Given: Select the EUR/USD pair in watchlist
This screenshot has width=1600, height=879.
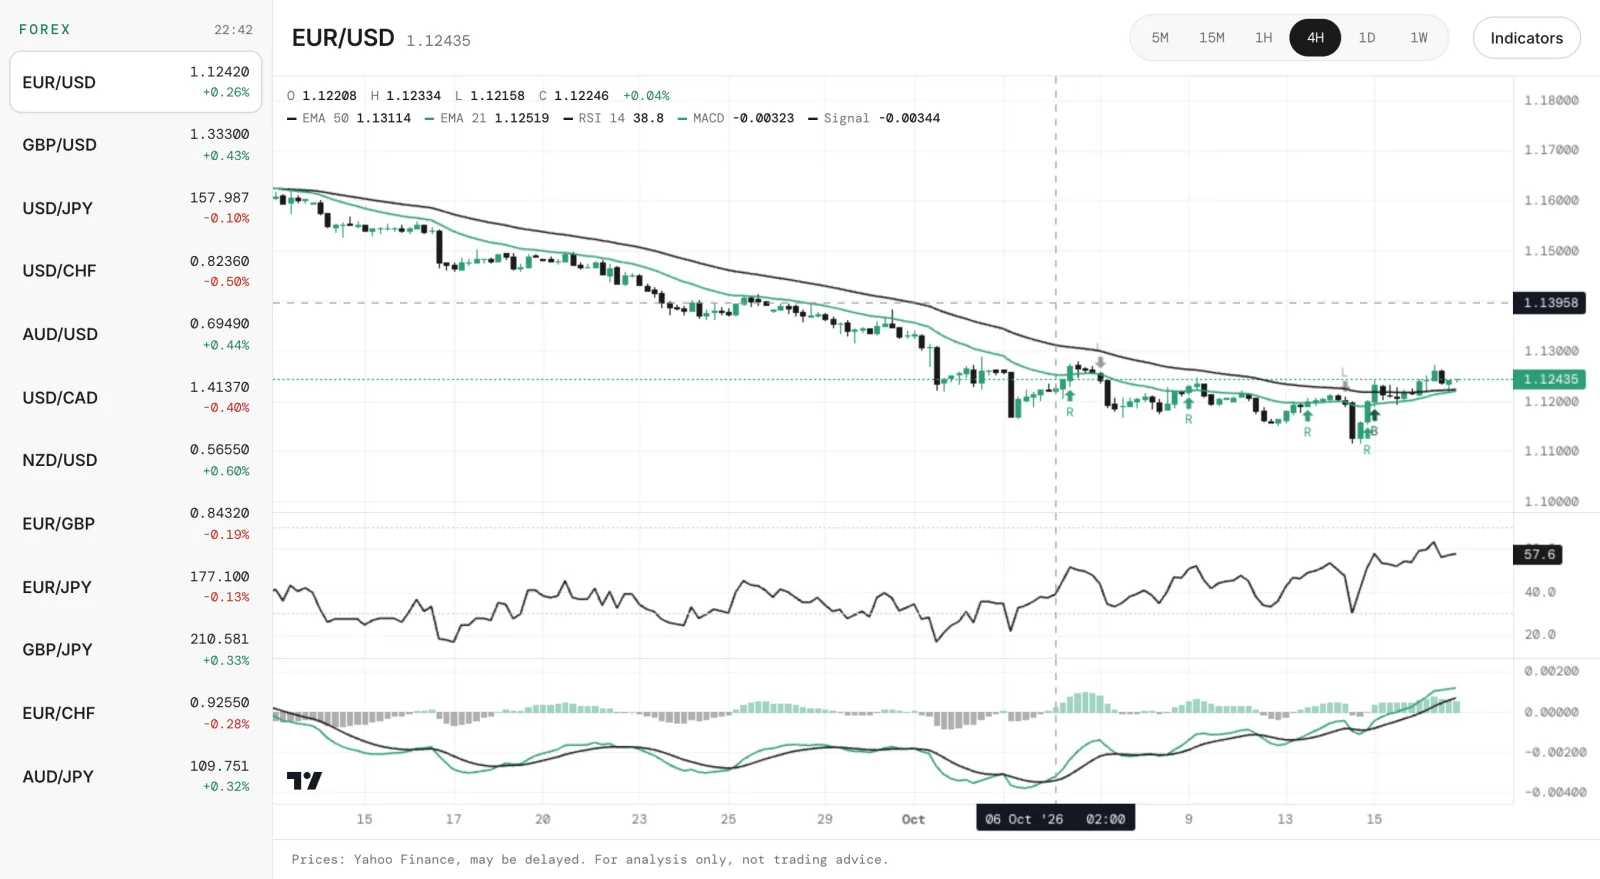Looking at the screenshot, I should tap(136, 82).
